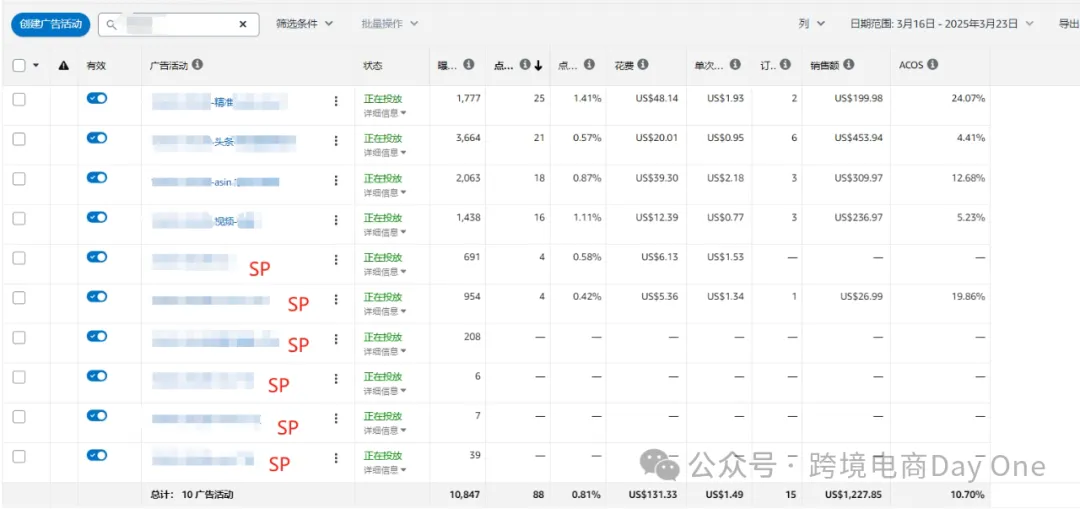Open three-dot menu for 39 impressions row
1080x509 pixels.
(336, 458)
